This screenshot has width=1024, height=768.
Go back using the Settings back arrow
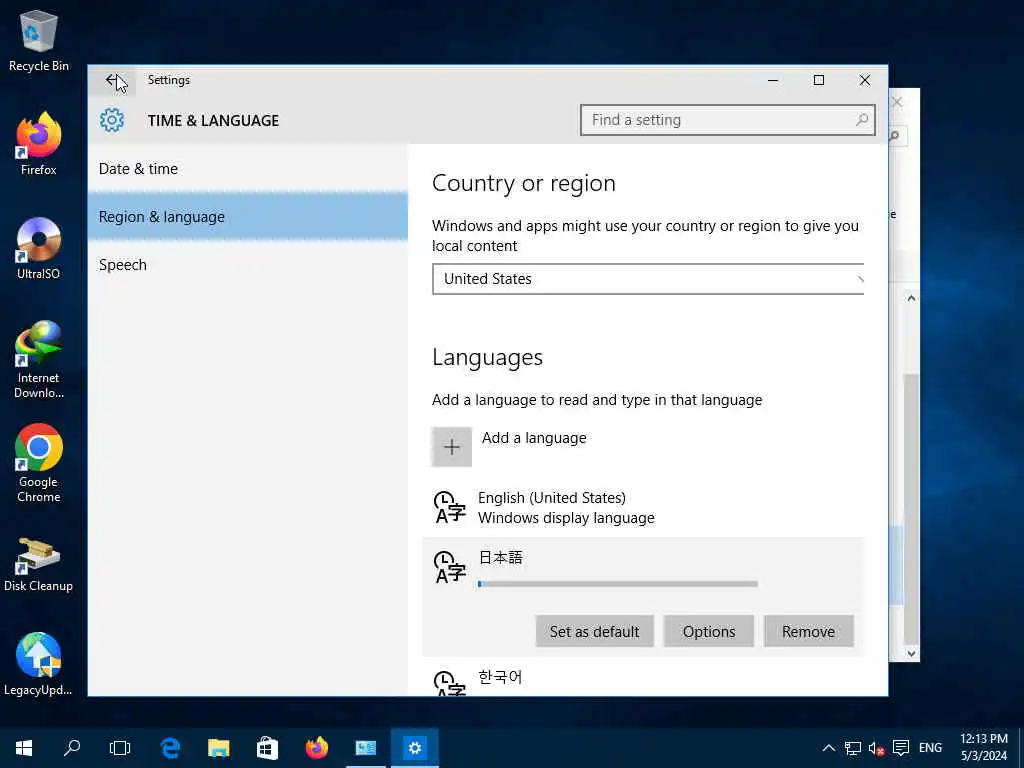coord(112,80)
